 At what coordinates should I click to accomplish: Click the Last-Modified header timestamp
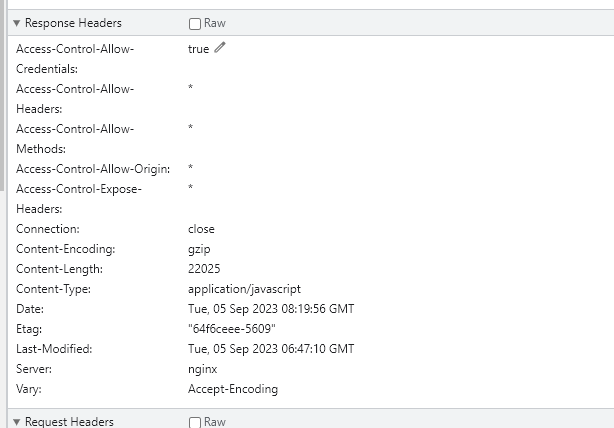(x=270, y=349)
